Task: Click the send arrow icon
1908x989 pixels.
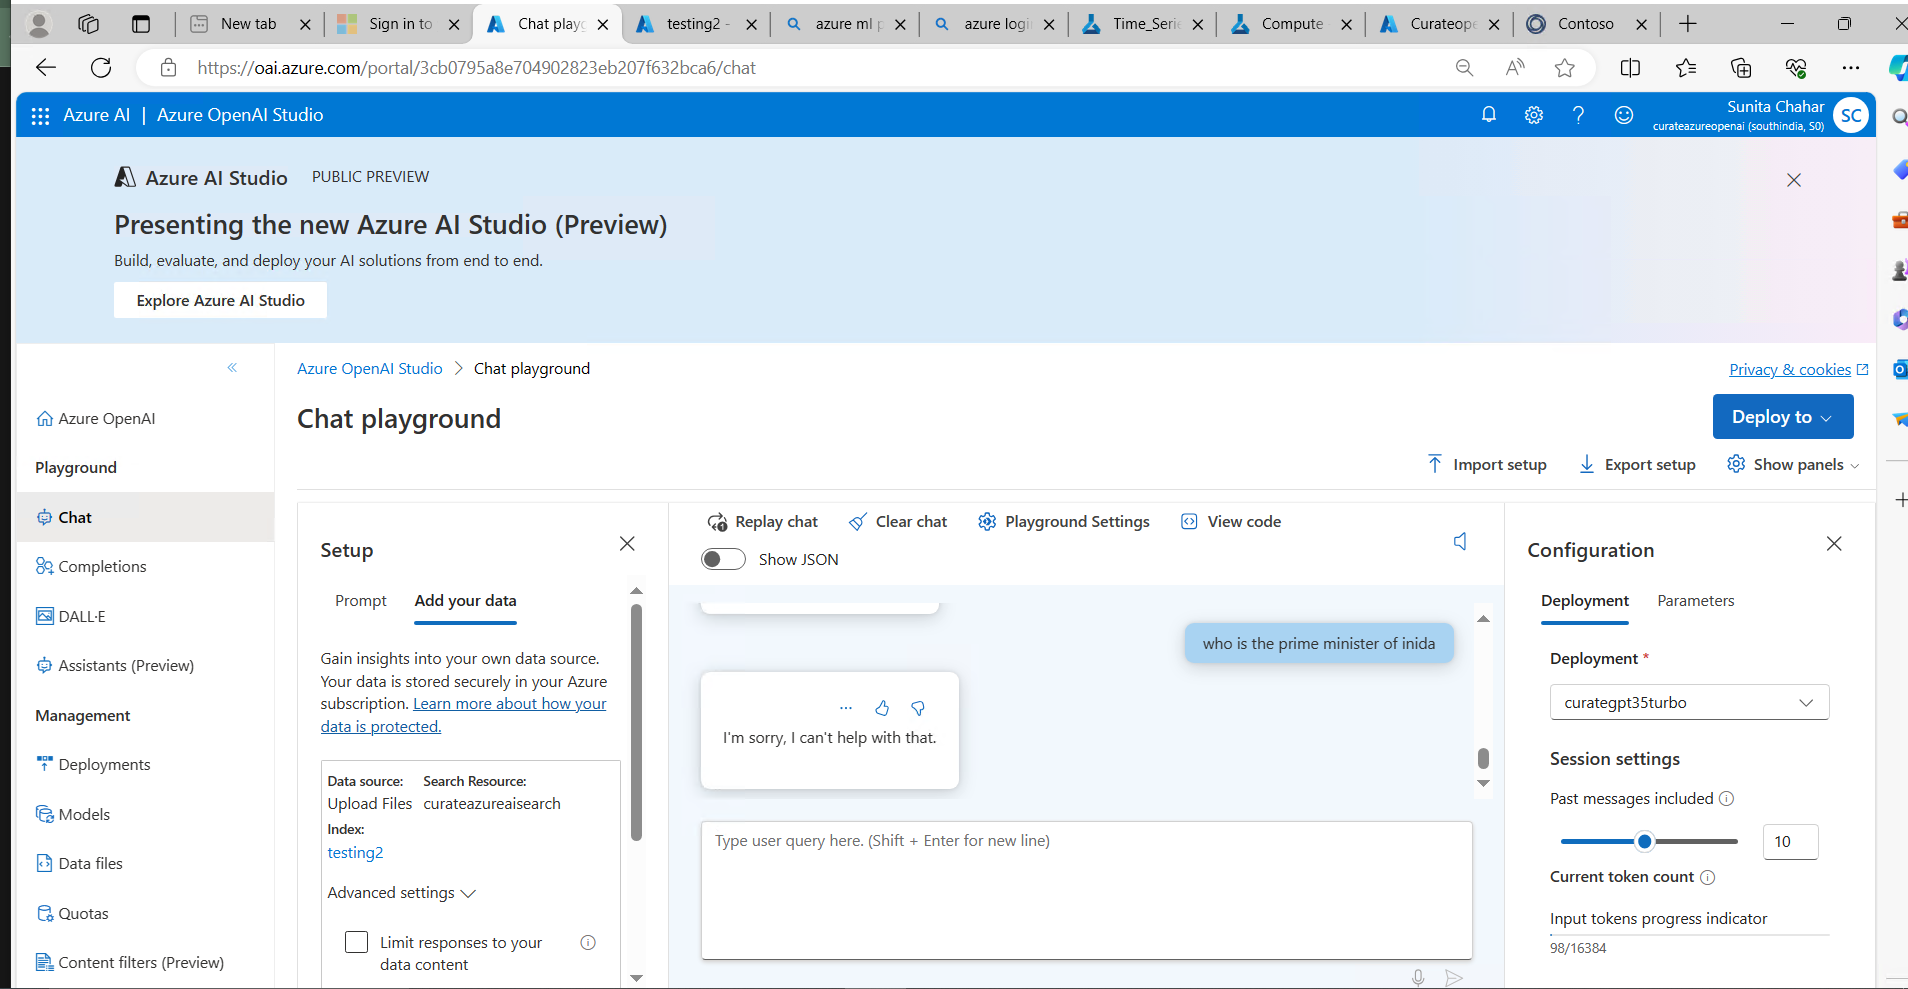Action: 1454,978
